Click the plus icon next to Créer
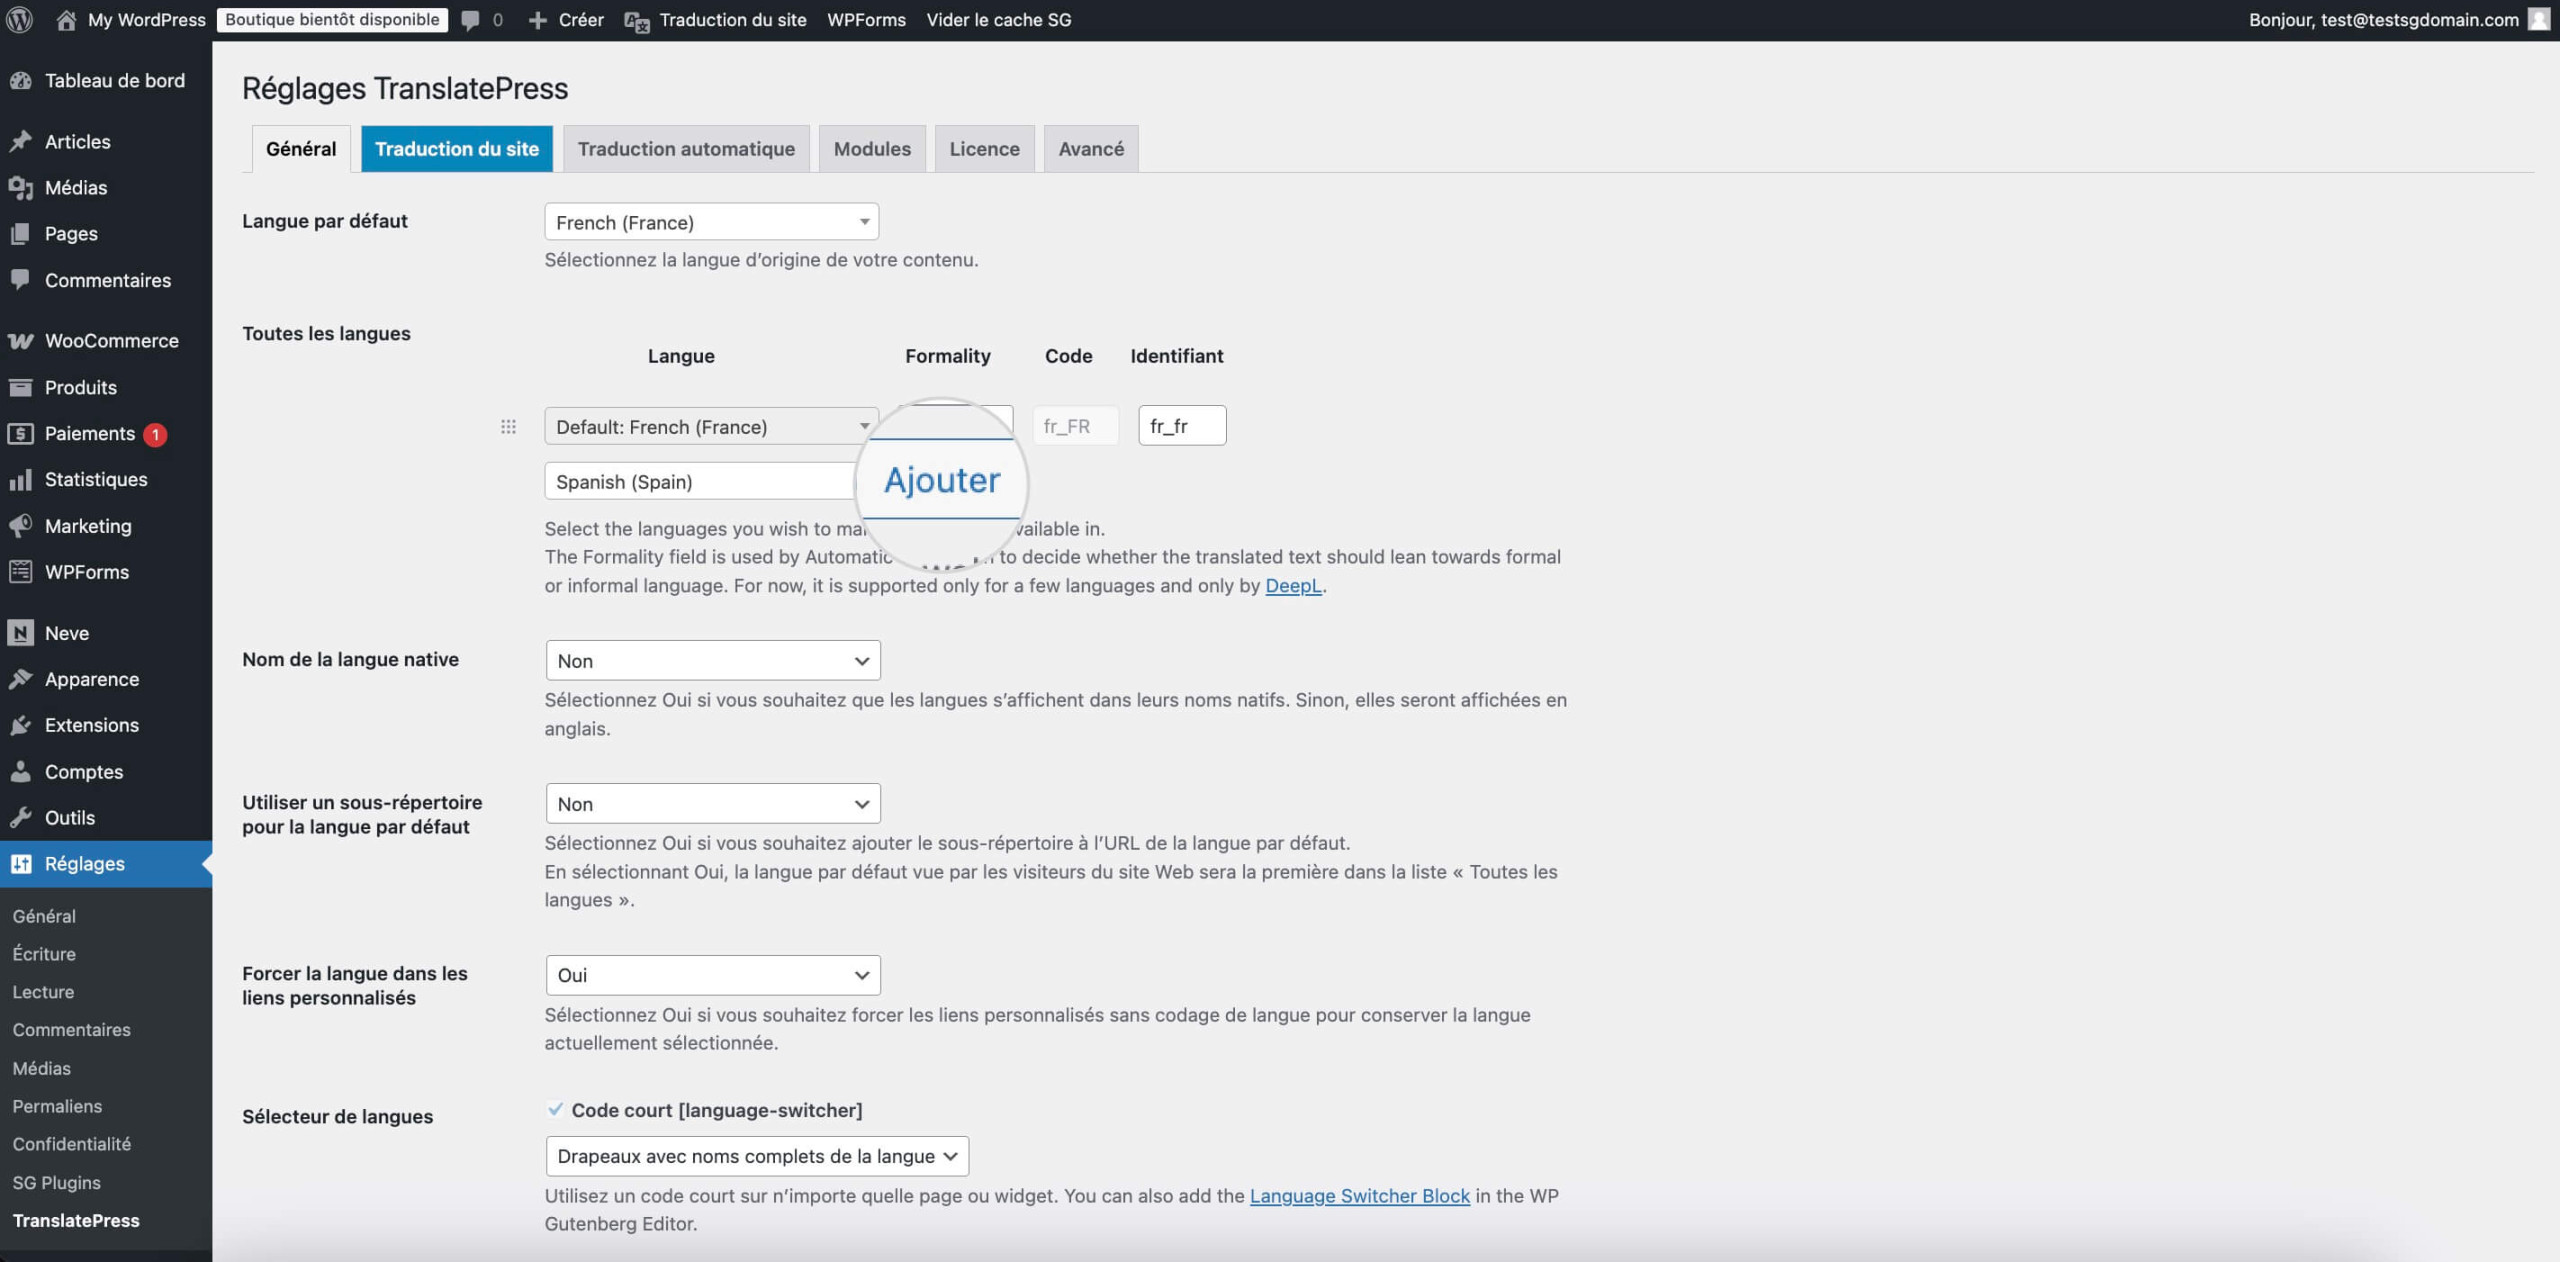This screenshot has height=1262, width=2560. pyautogui.click(x=537, y=20)
